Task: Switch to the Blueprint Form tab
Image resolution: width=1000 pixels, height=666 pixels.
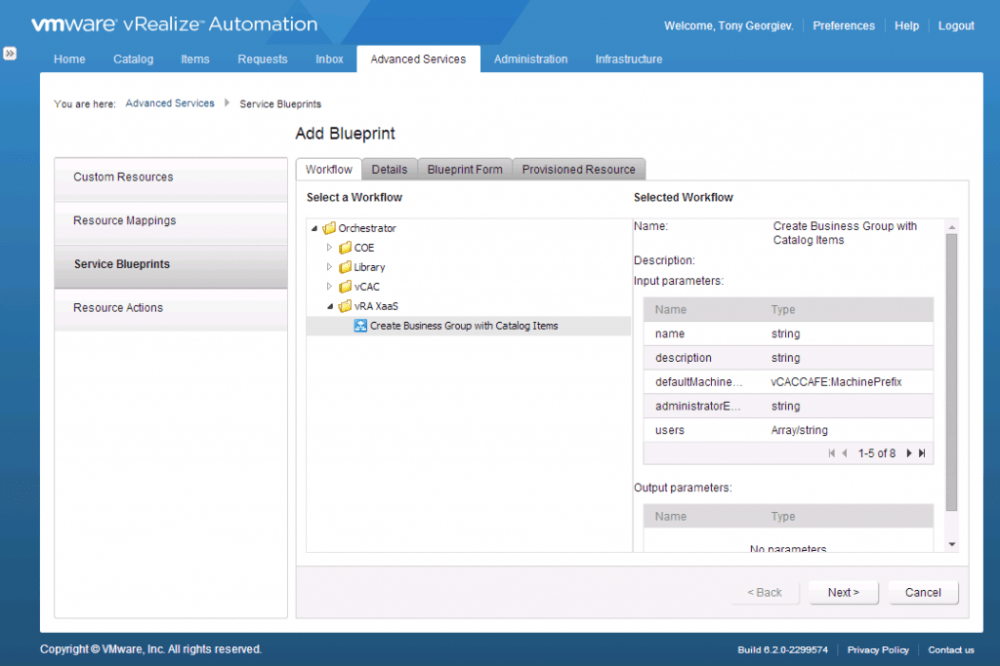Action: tap(465, 170)
